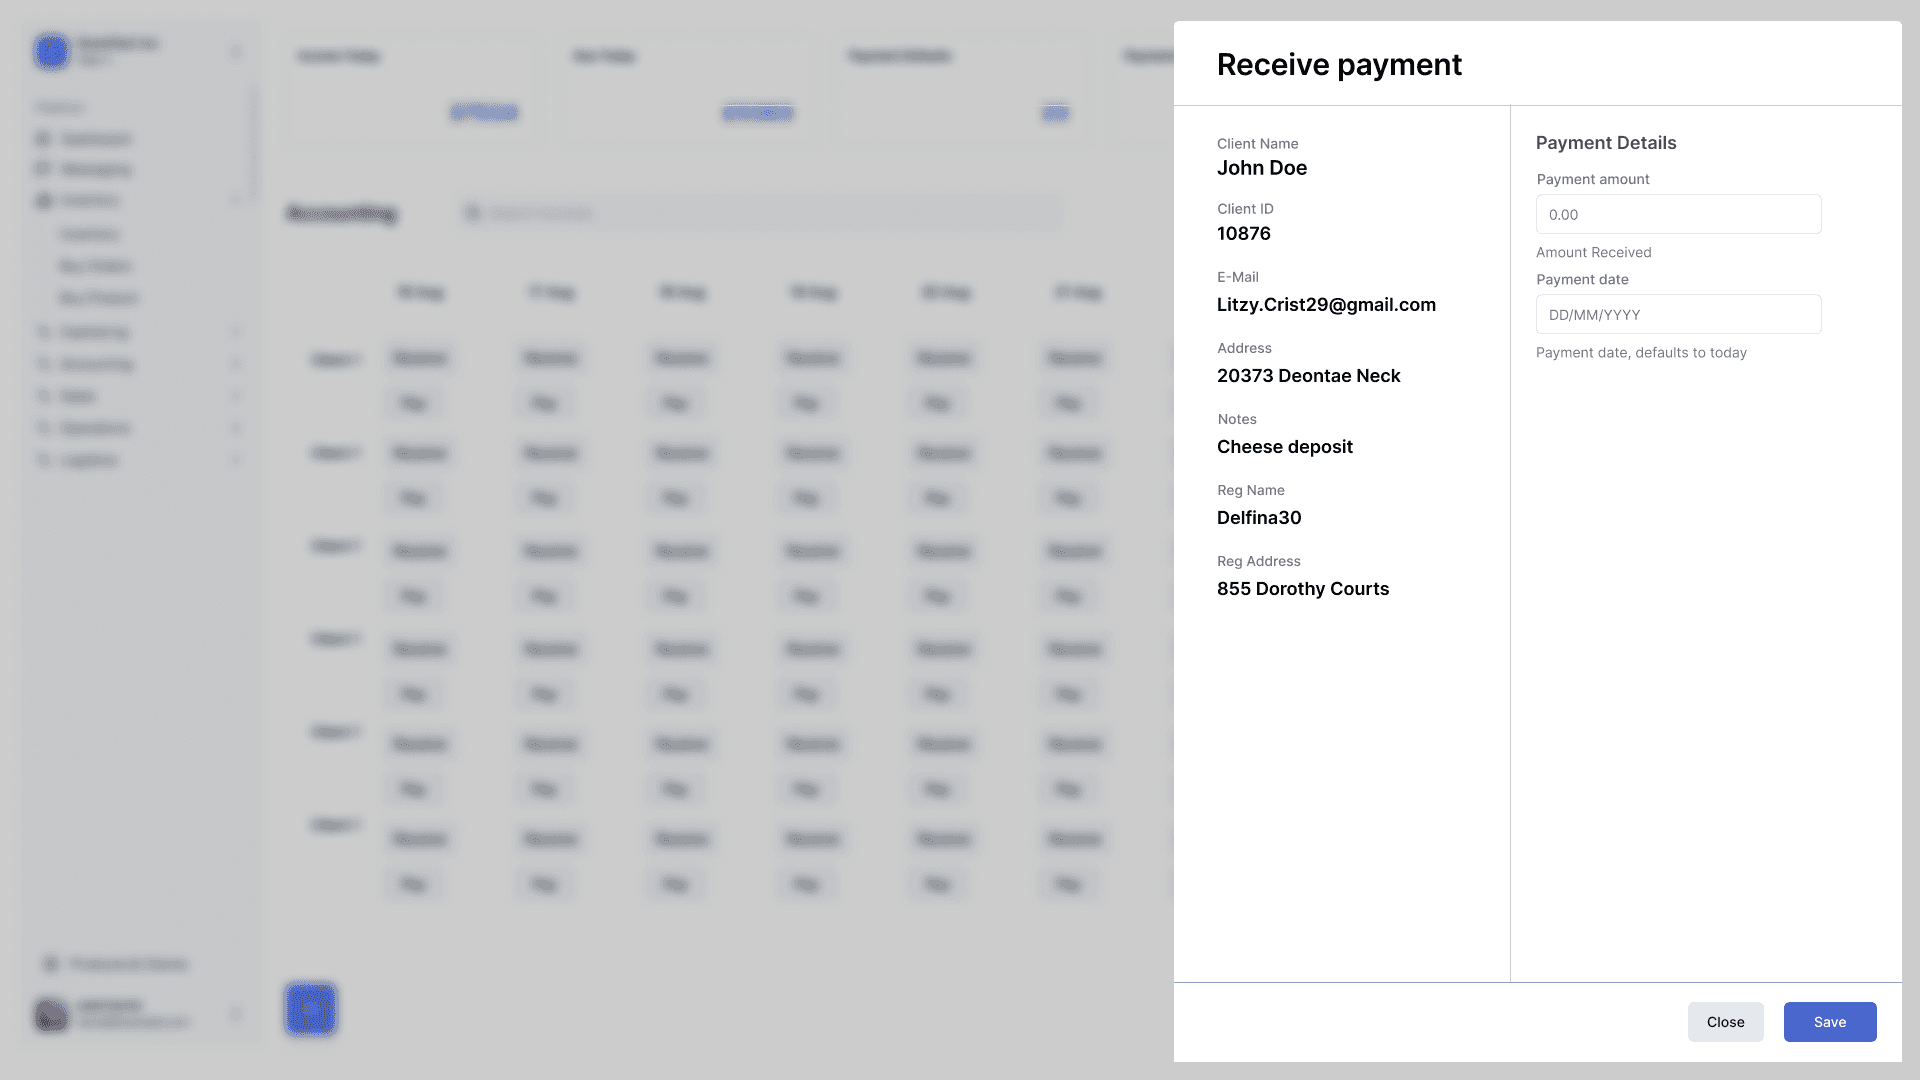Viewport: 1920px width, 1080px height.
Task: Open the company switcher chevron at sidebar top
Action: [236, 52]
